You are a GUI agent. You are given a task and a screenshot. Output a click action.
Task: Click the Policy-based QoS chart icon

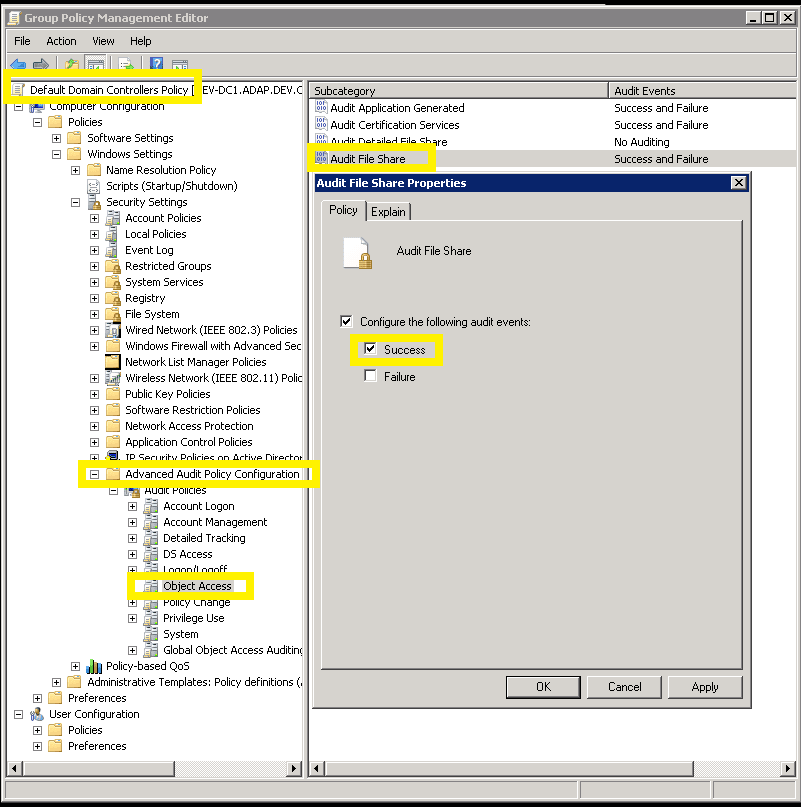coord(94,666)
